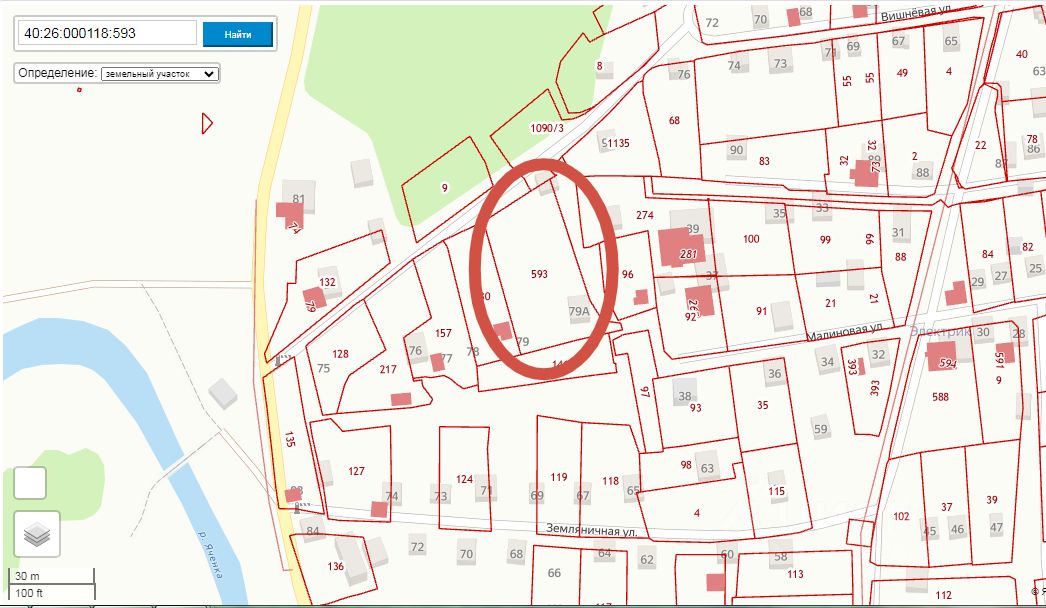Click parcel number 127
The height and width of the screenshot is (608, 1046).
point(356,471)
